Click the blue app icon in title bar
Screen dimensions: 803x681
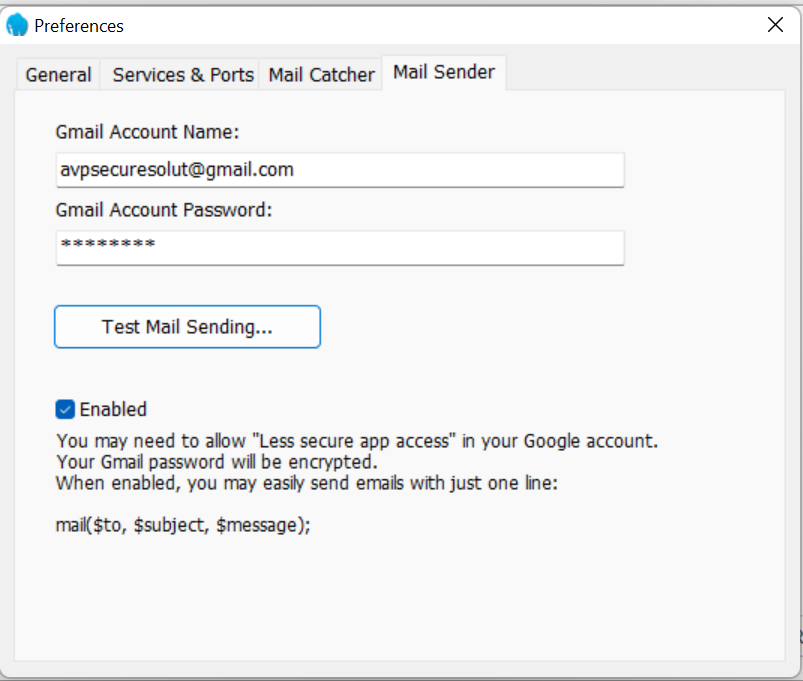(x=17, y=25)
